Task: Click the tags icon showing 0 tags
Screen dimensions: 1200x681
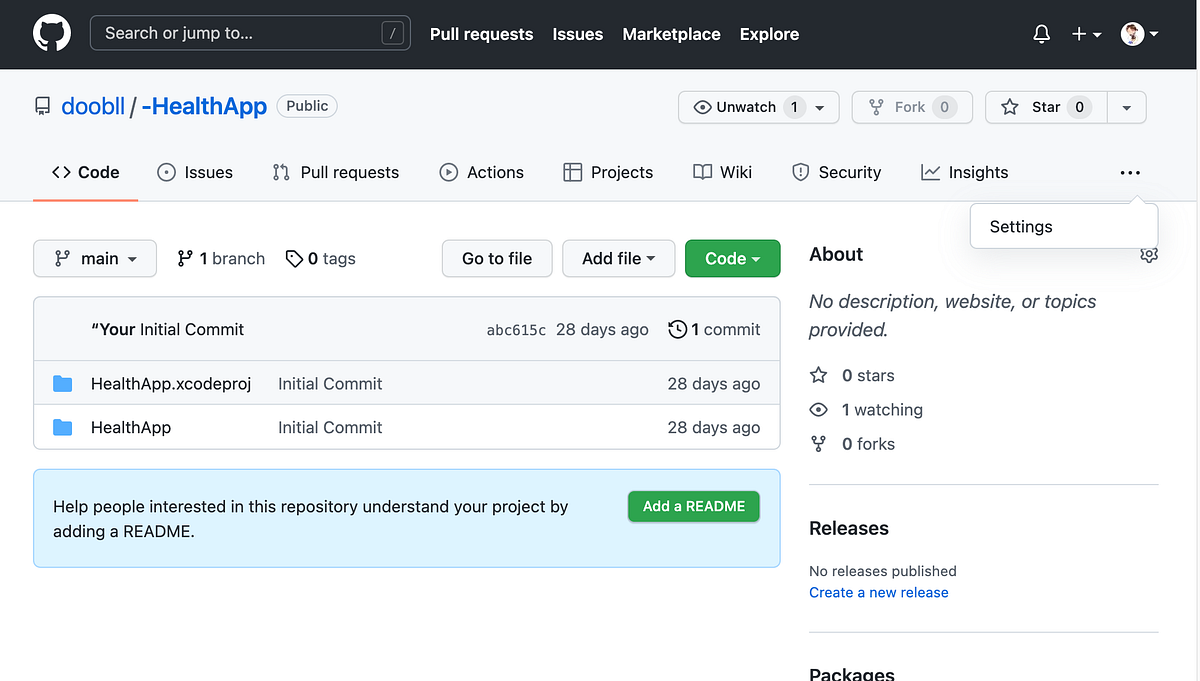Action: tap(294, 258)
